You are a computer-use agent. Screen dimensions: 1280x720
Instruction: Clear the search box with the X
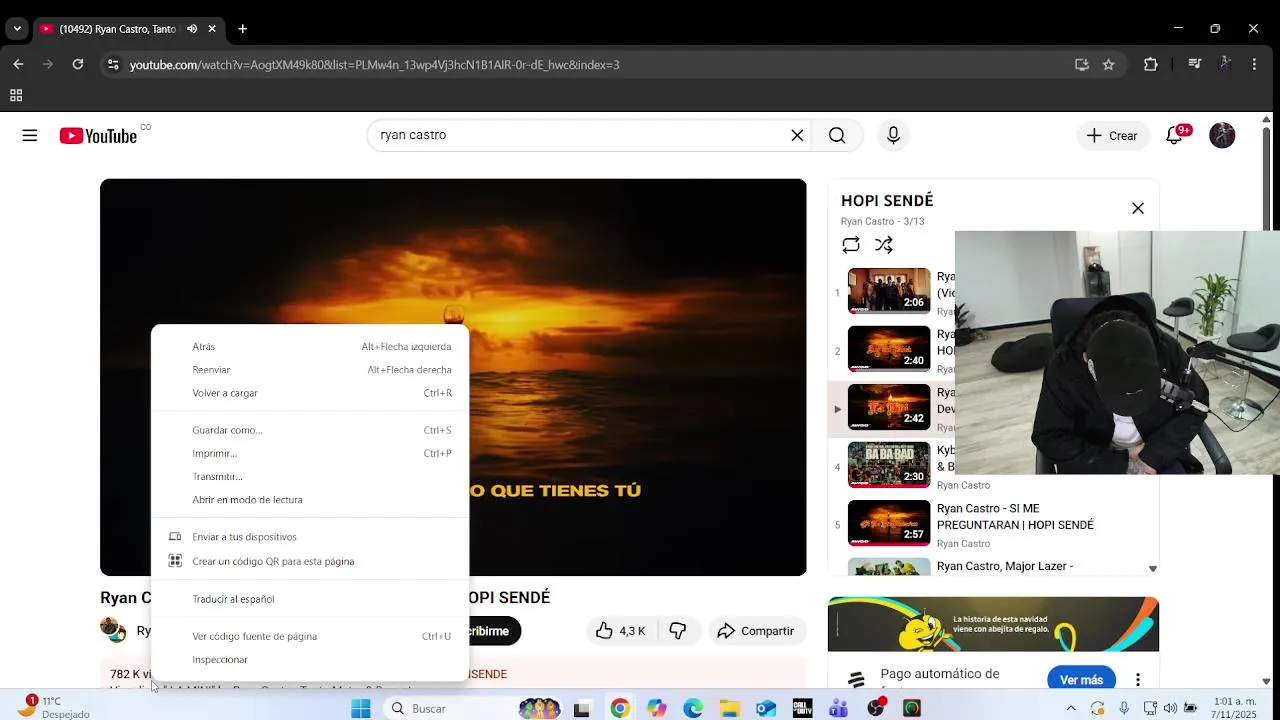(x=797, y=136)
